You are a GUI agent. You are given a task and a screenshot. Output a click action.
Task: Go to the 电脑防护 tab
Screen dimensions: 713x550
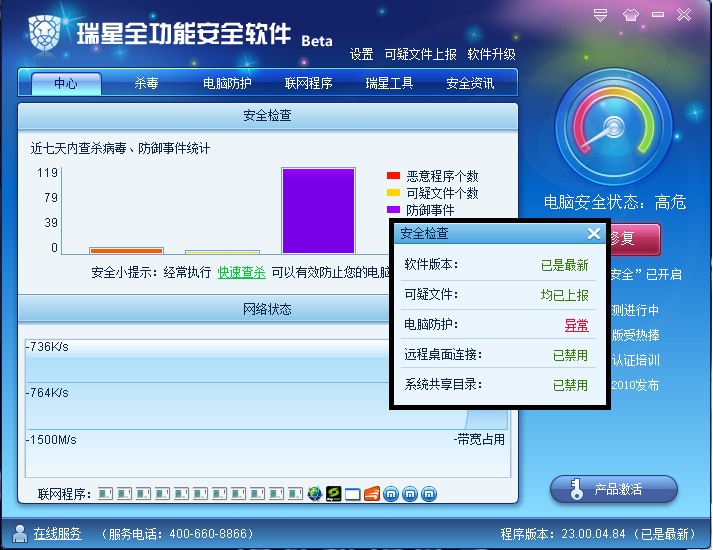(227, 83)
